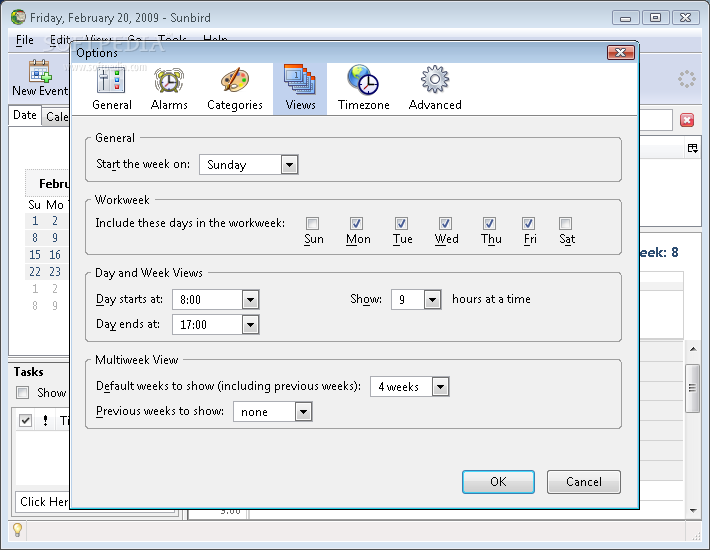Image resolution: width=710 pixels, height=550 pixels.
Task: Confirm options with OK button
Action: (498, 482)
